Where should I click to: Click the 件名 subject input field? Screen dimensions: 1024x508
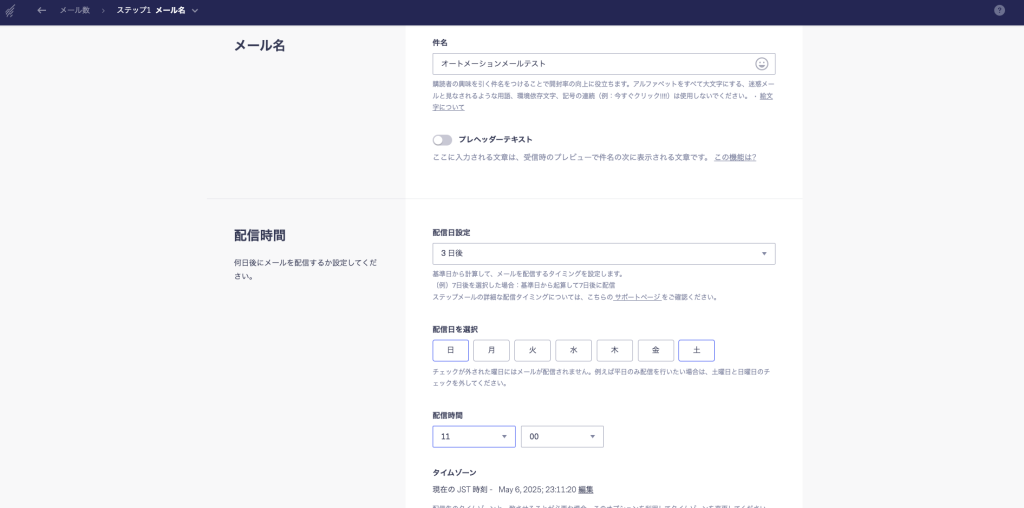tap(590, 64)
